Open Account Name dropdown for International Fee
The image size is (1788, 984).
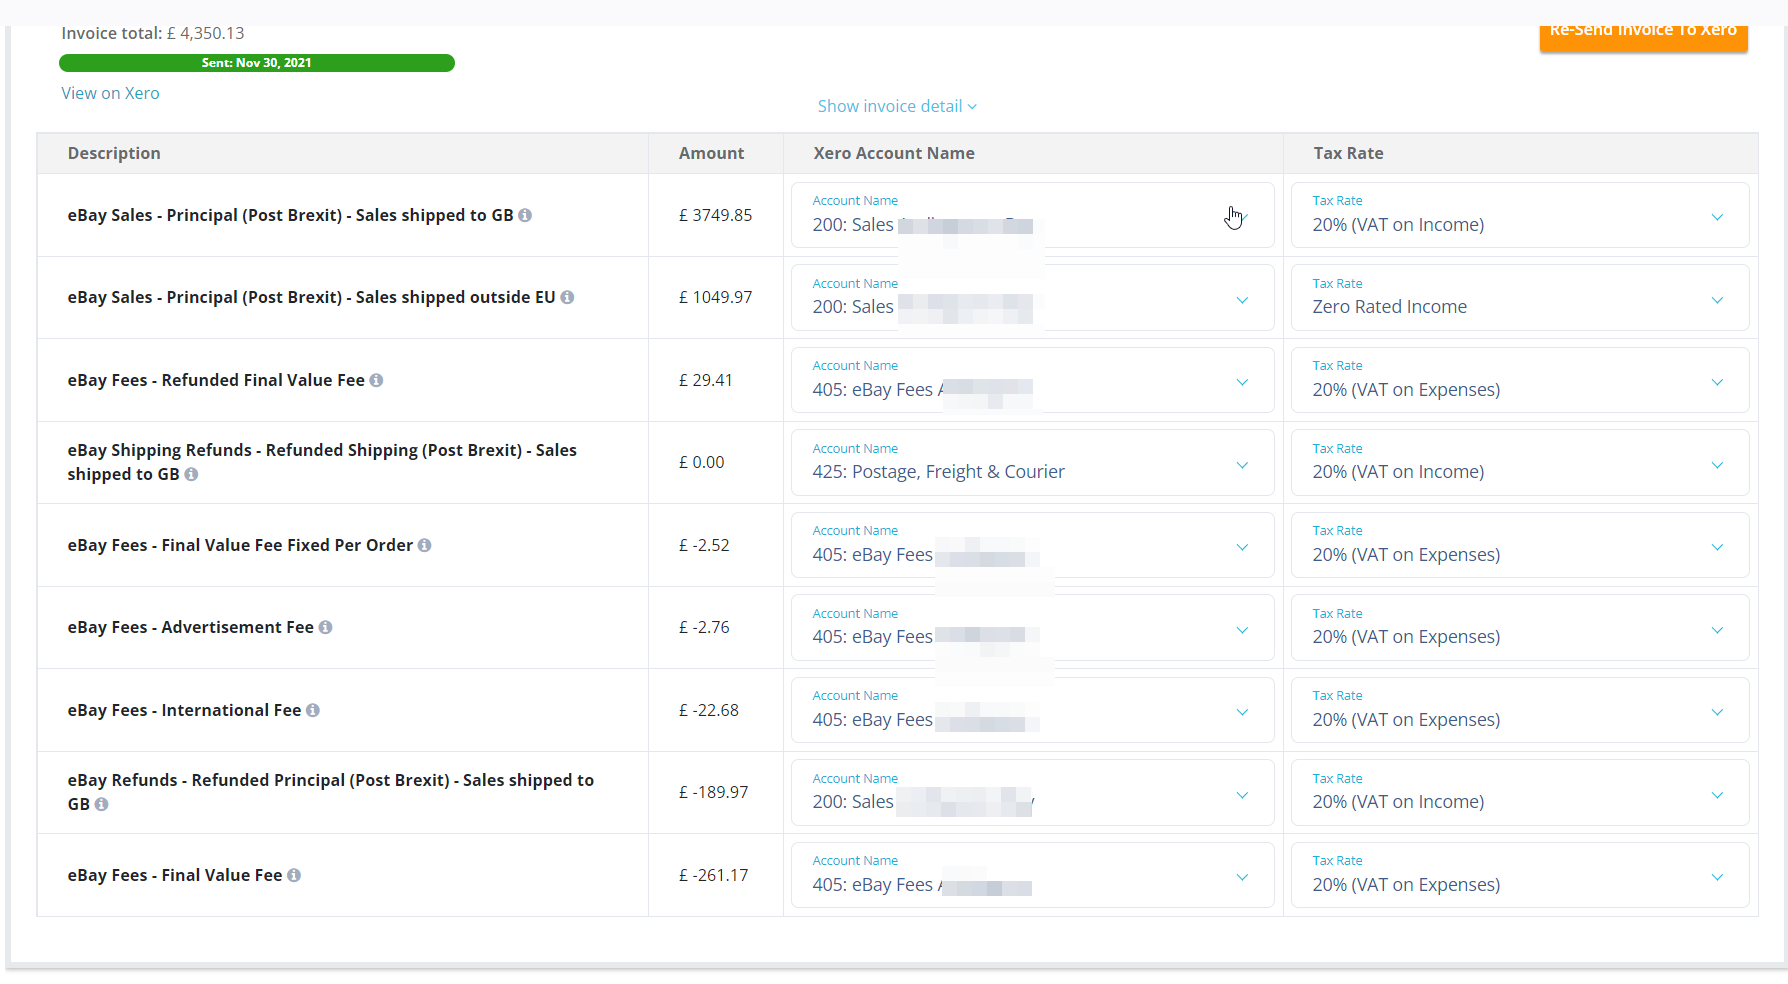tap(1032, 710)
